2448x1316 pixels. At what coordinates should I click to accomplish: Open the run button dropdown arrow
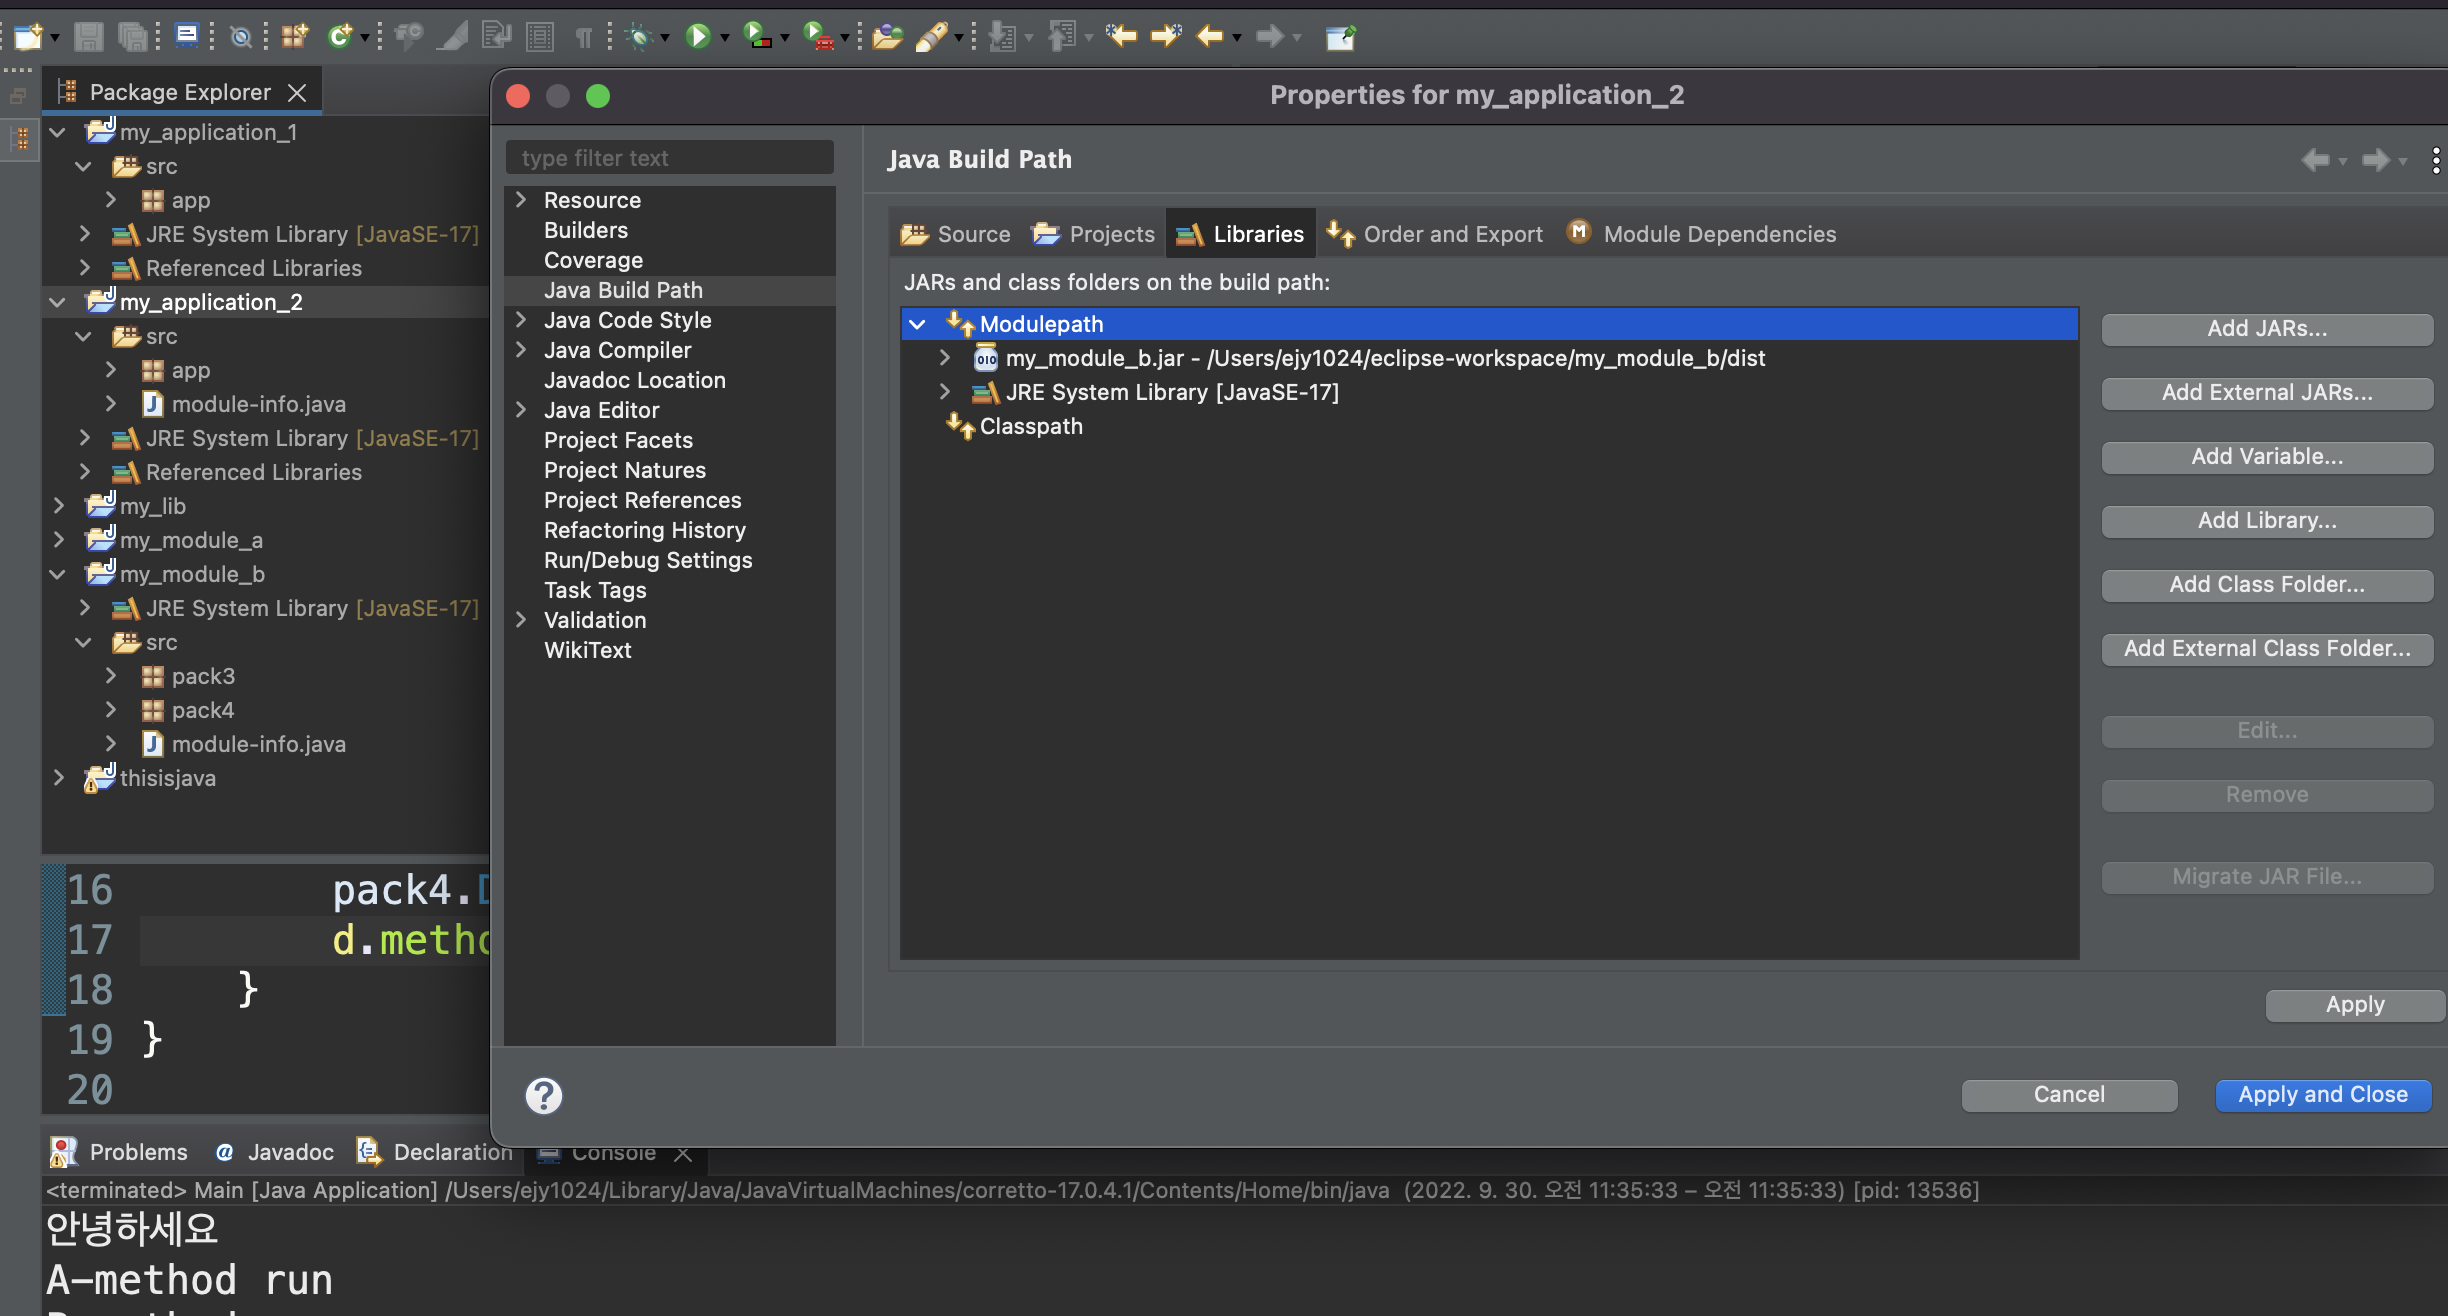coord(725,38)
